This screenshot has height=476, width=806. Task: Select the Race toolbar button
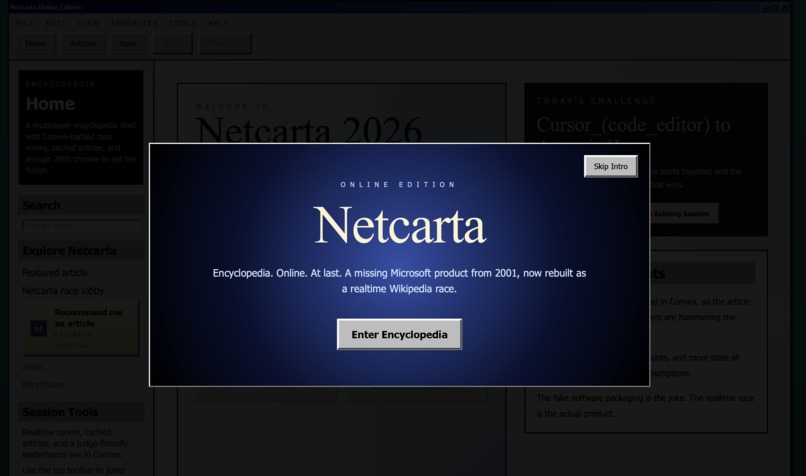129,44
